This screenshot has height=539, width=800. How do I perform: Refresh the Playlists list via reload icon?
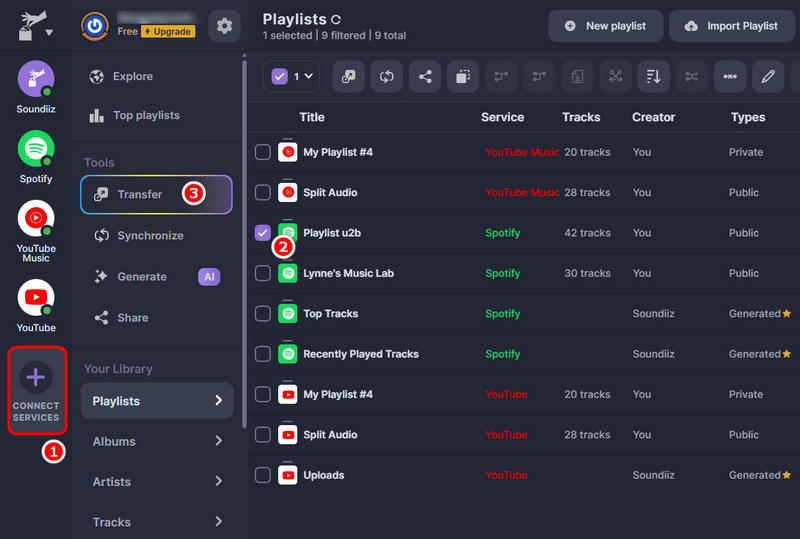coord(336,20)
